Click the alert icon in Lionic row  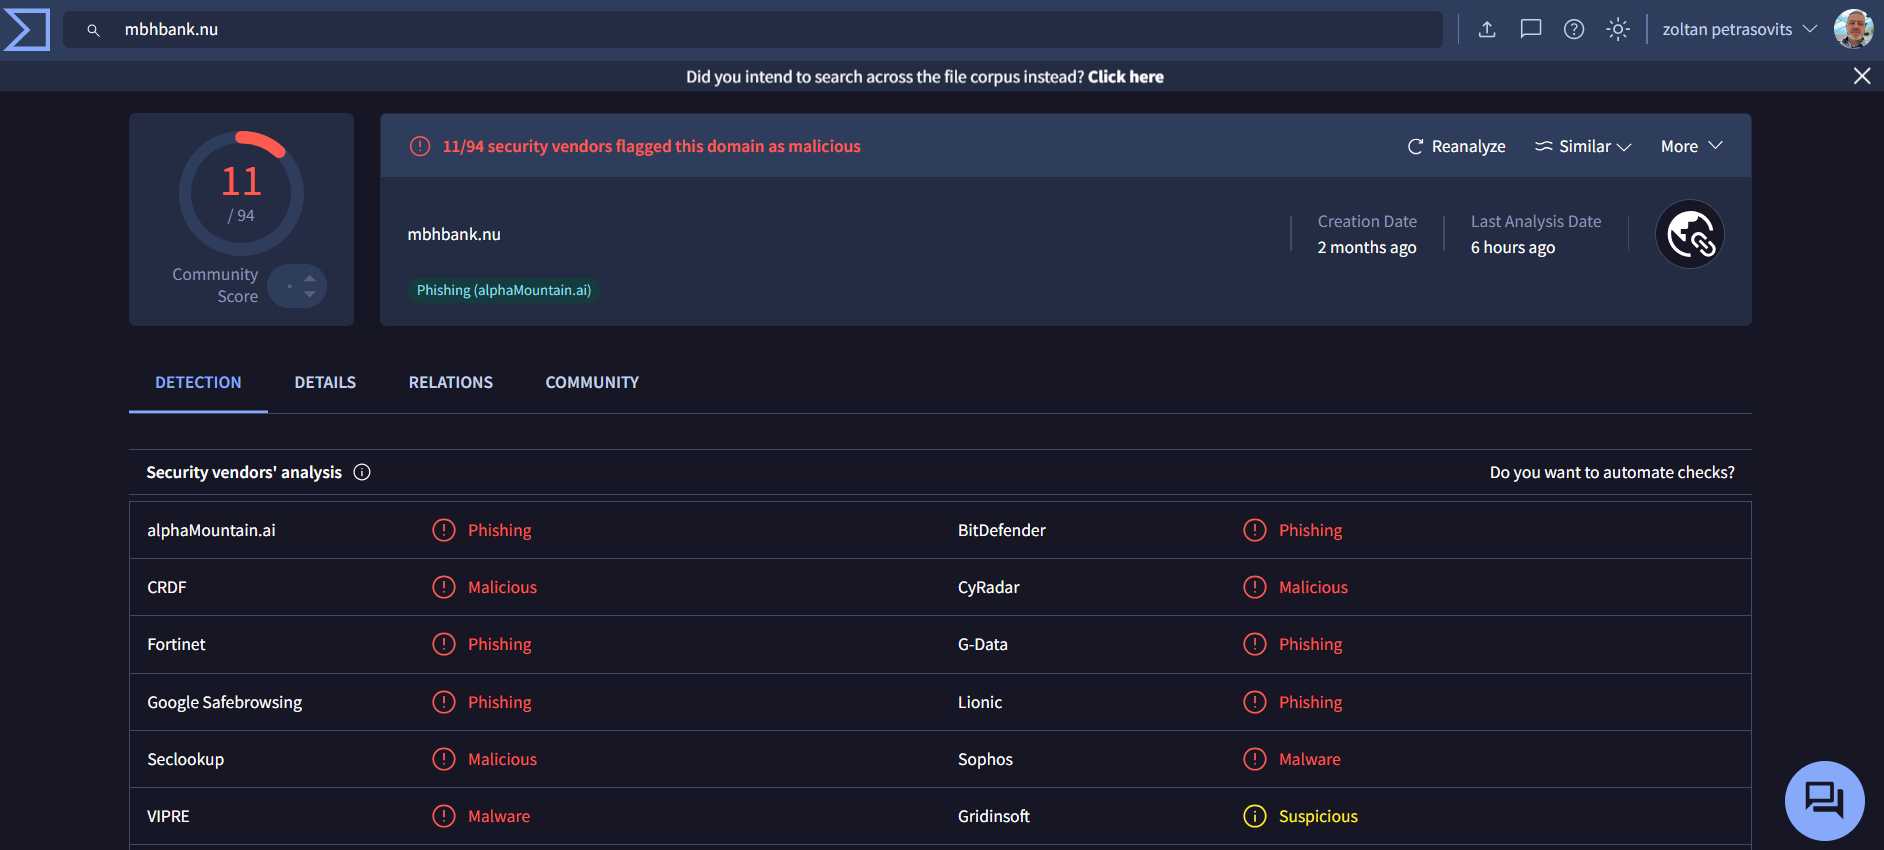[1254, 702]
